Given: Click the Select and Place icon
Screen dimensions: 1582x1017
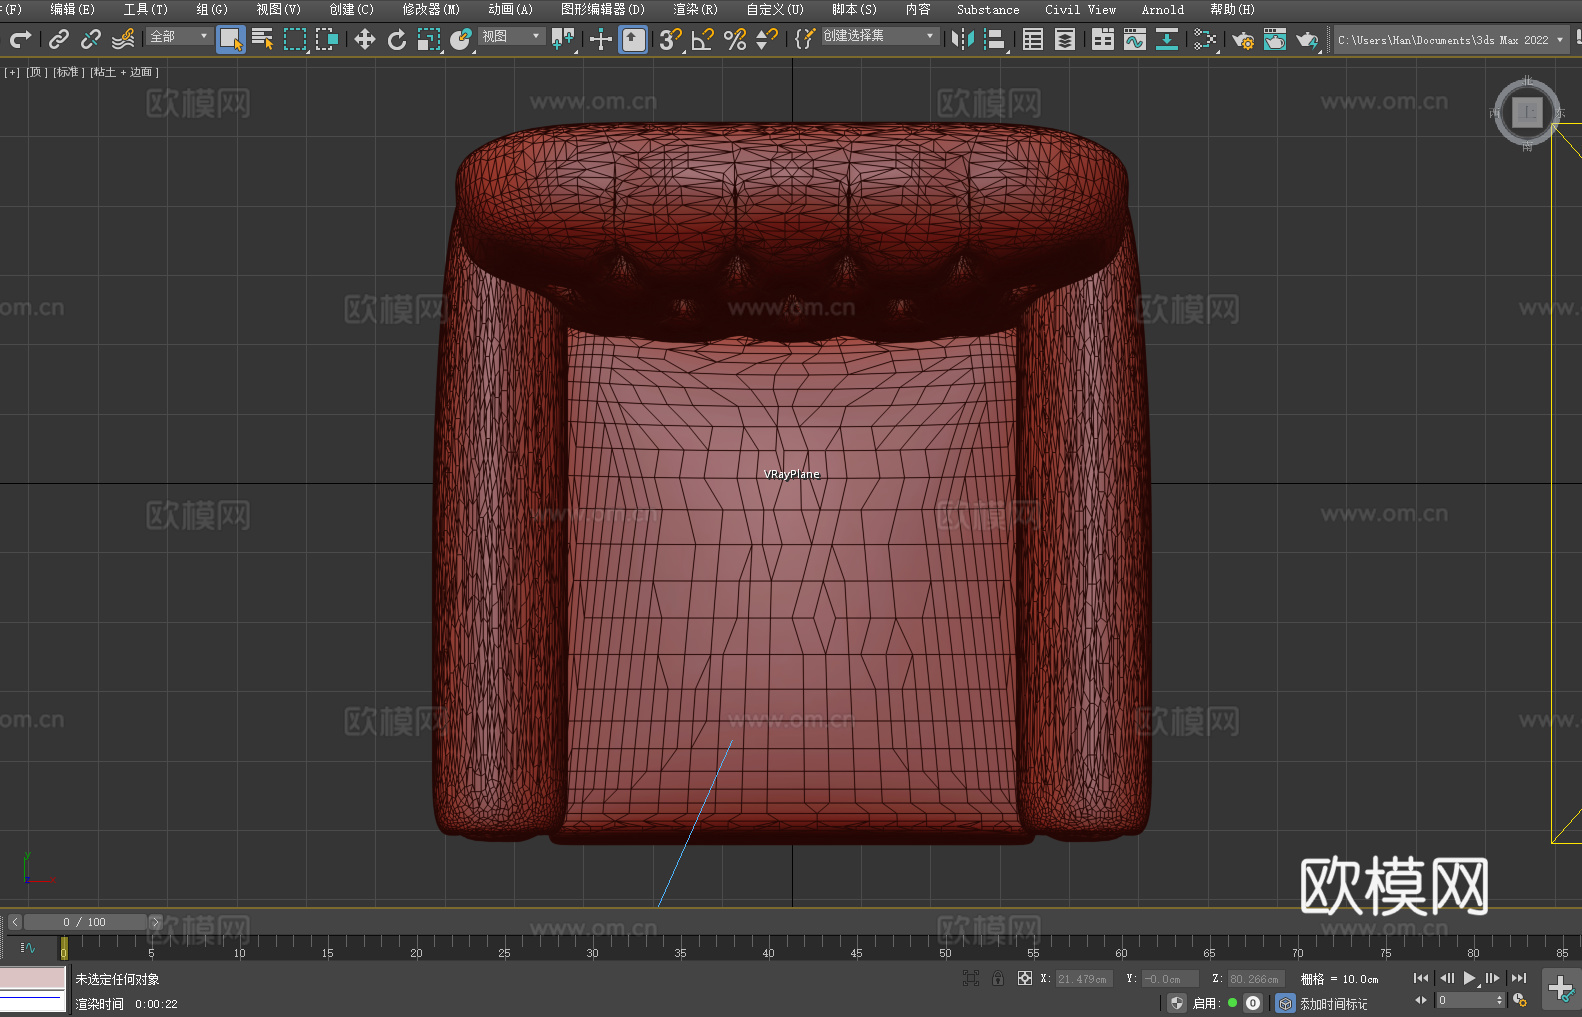Looking at the screenshot, I should coord(461,39).
